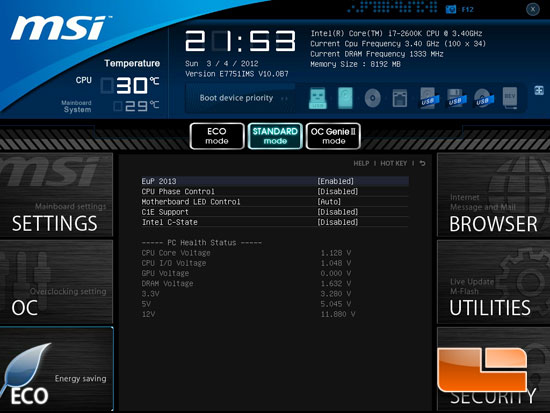550x413 pixels.
Task: Click the DRAM Voltage 1.632 V row
Action: point(246,284)
